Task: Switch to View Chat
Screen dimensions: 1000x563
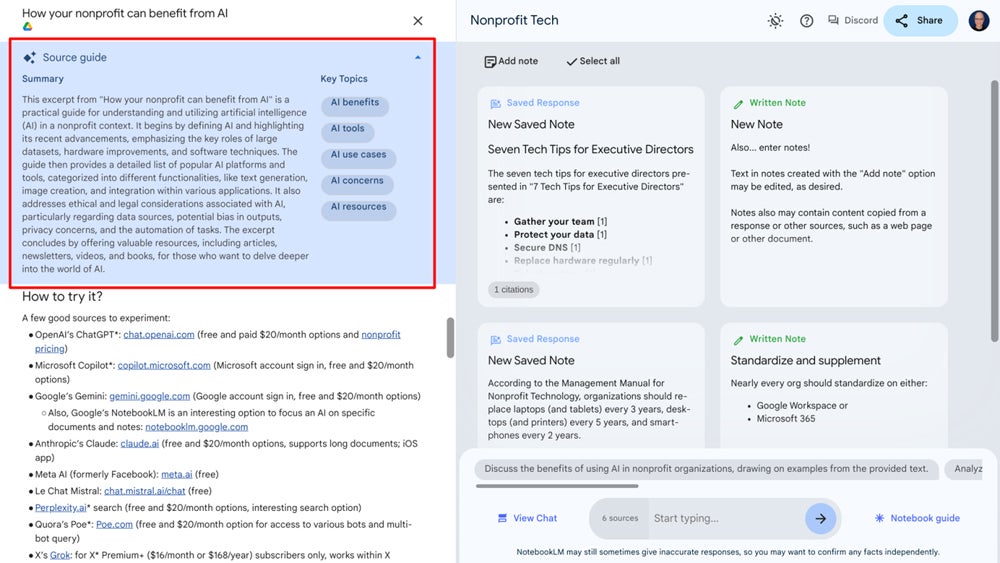Action: tap(527, 518)
